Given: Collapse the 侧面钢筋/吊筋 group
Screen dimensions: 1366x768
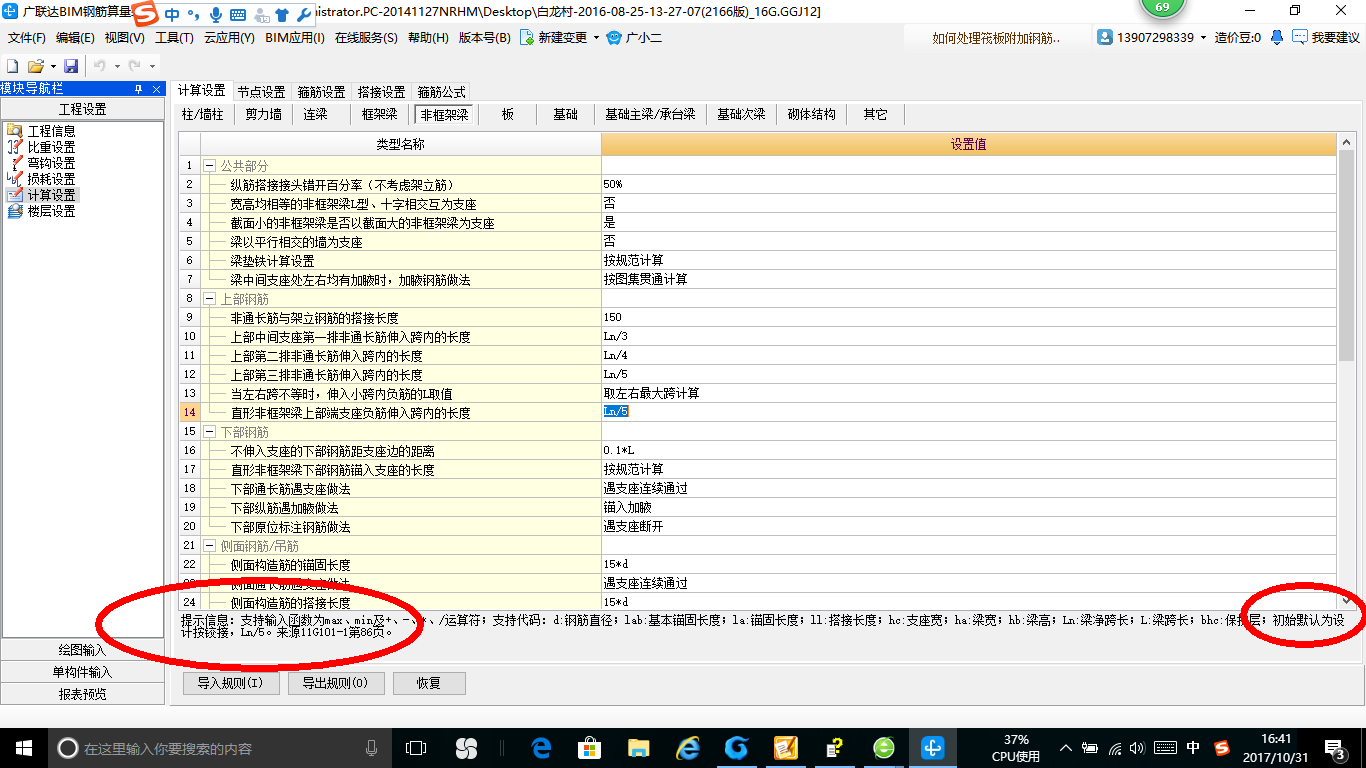Looking at the screenshot, I should (x=210, y=545).
